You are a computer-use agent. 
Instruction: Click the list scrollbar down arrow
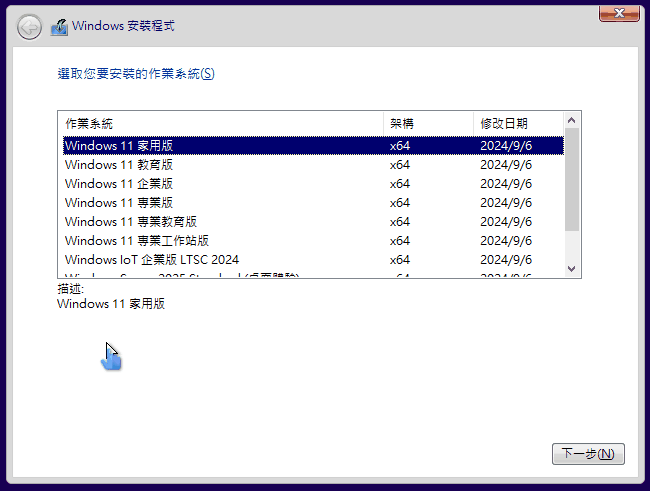572,269
